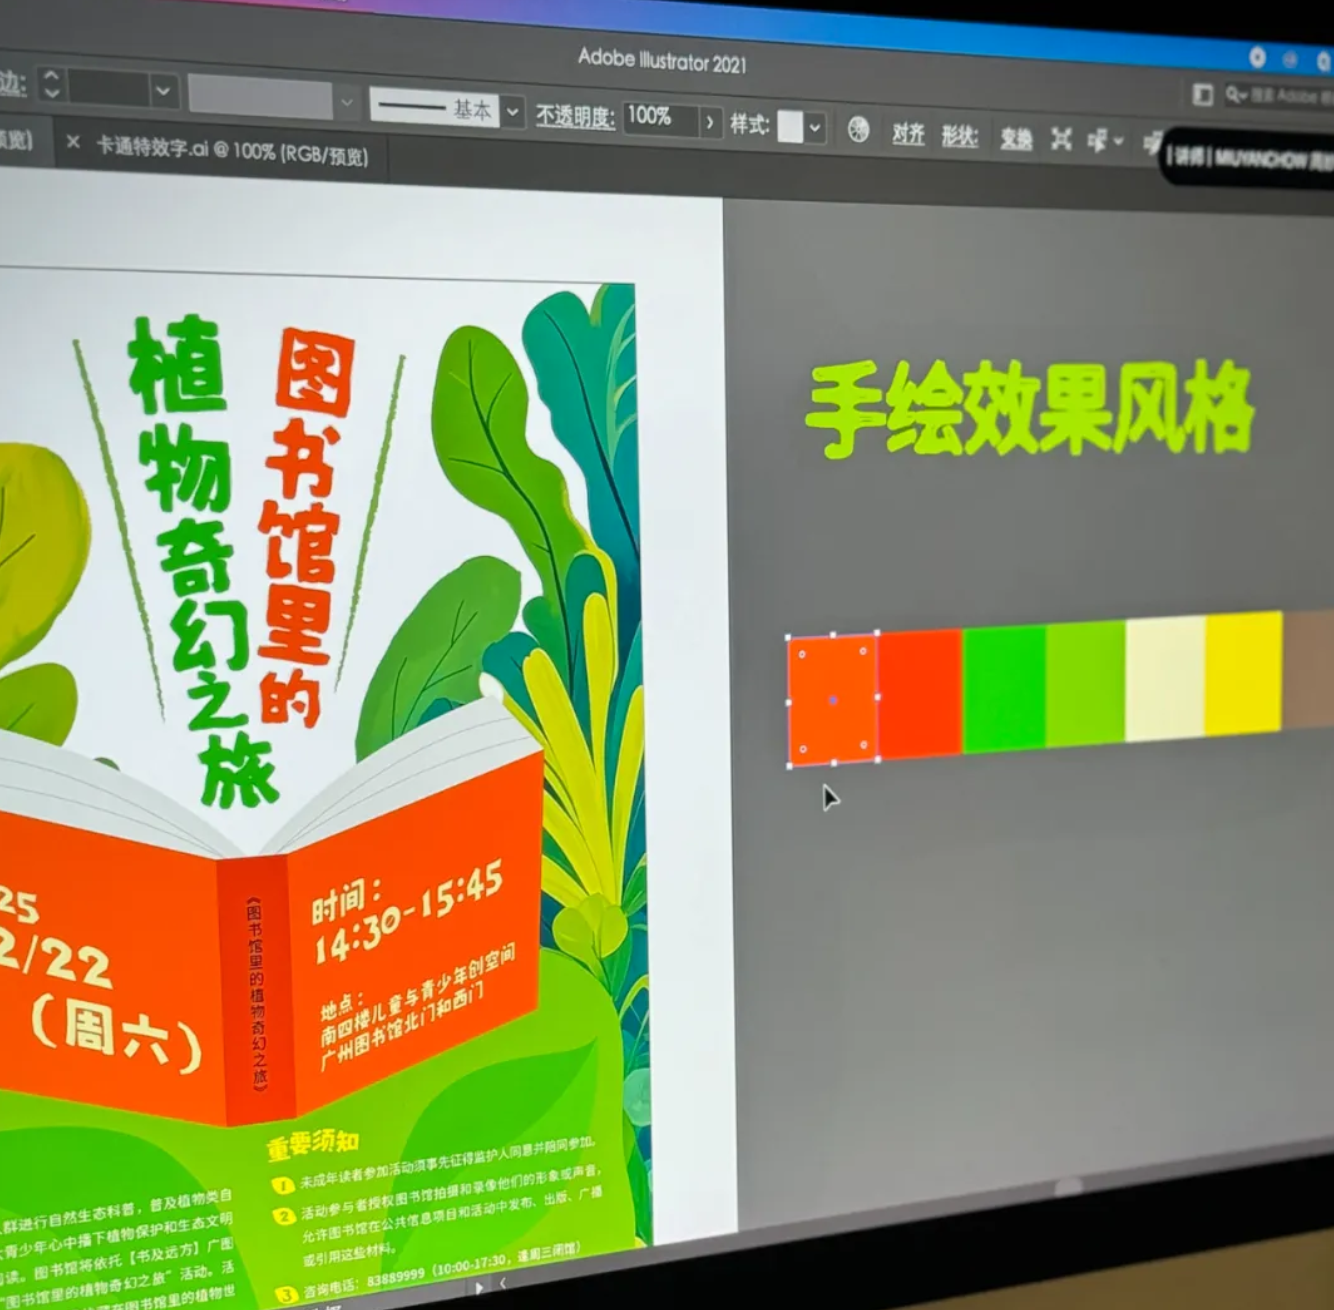Close the 卡通特效字.ai document tab
Viewport: 1334px width, 1310px height.
point(73,143)
